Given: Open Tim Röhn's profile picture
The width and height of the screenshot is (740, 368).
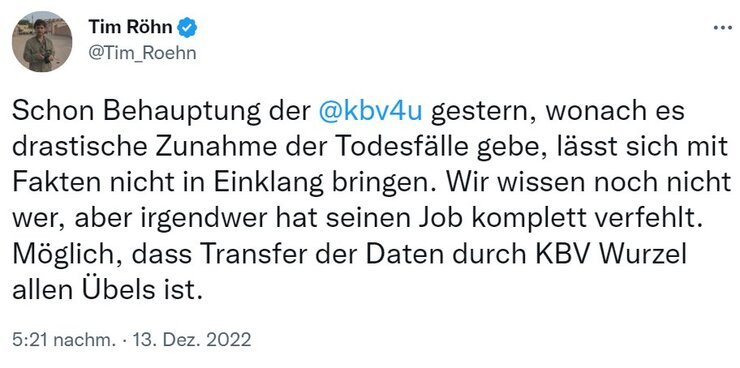Looking at the screenshot, I should pyautogui.click(x=42, y=42).
